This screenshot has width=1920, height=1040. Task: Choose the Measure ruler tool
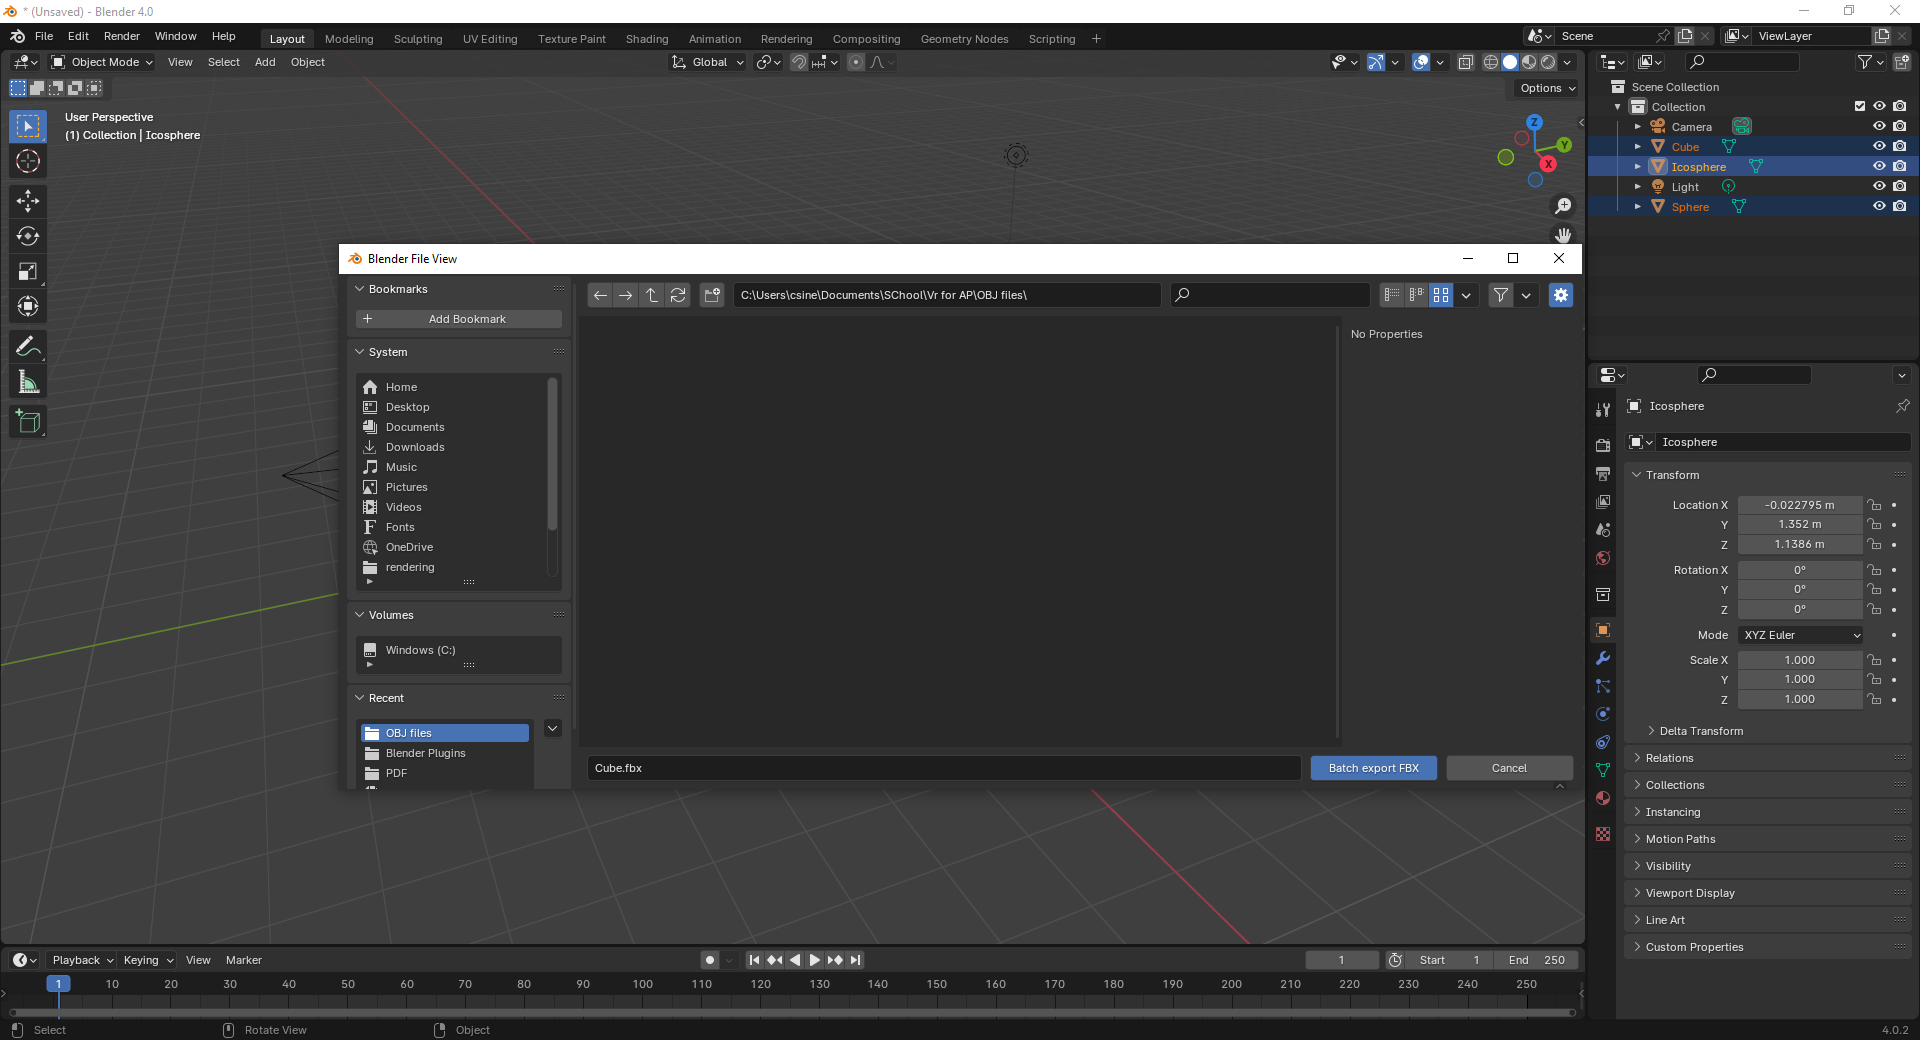pos(28,382)
